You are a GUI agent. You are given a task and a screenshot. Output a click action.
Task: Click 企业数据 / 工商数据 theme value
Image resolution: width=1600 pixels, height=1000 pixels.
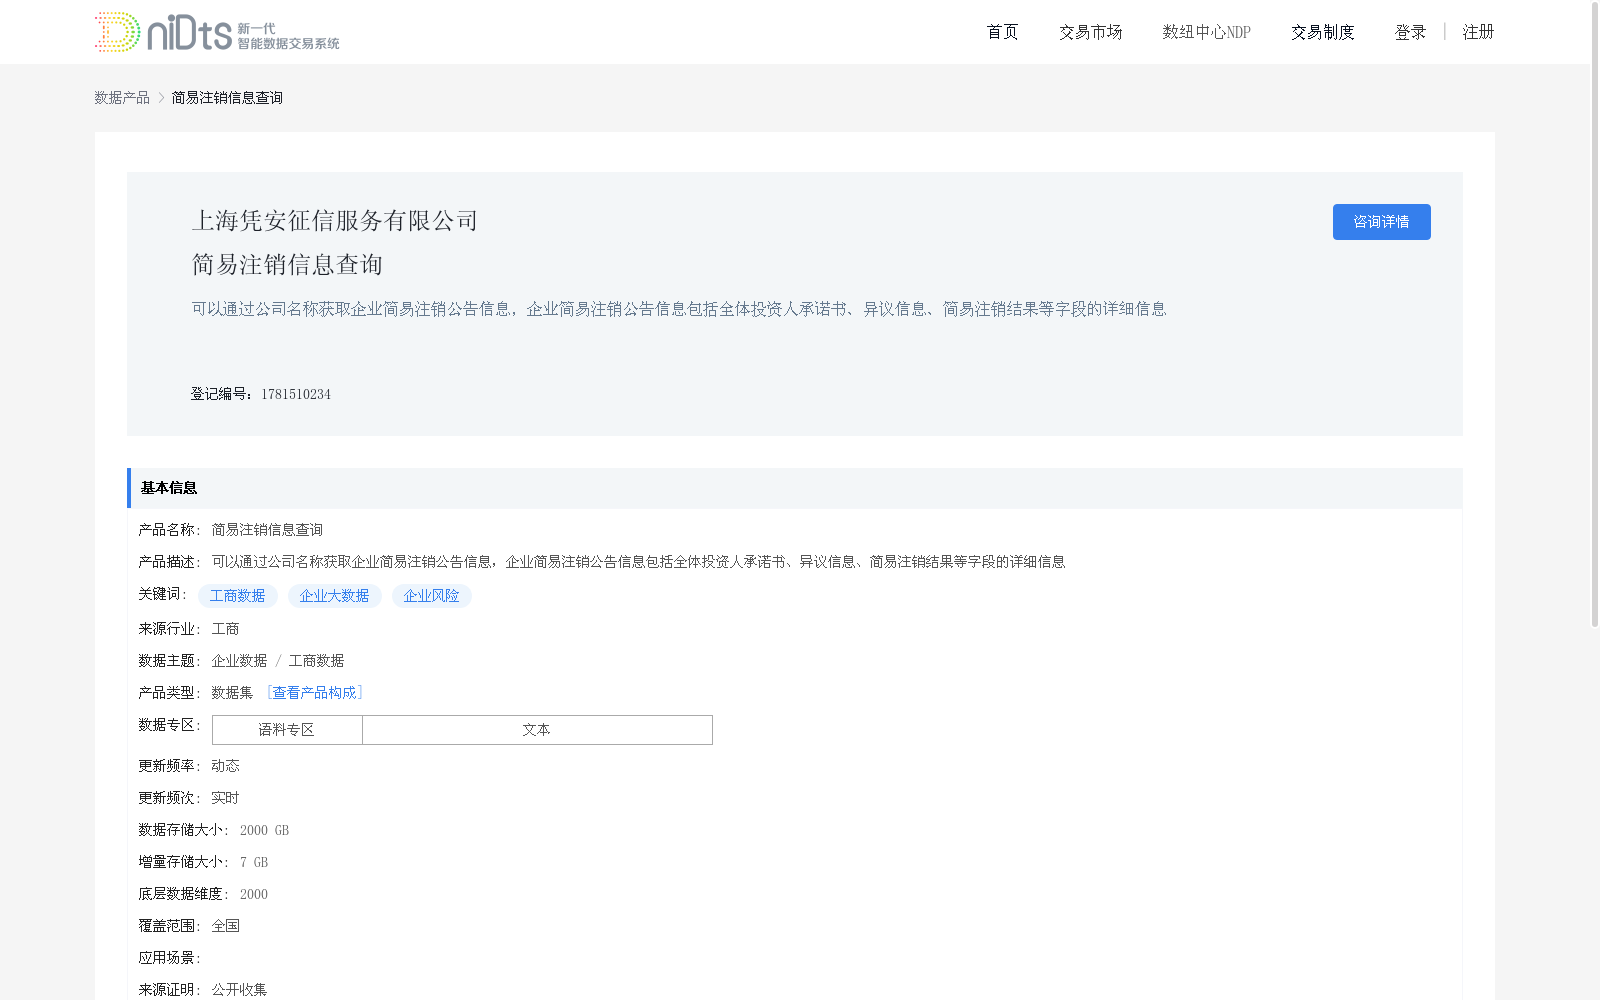pos(278,661)
